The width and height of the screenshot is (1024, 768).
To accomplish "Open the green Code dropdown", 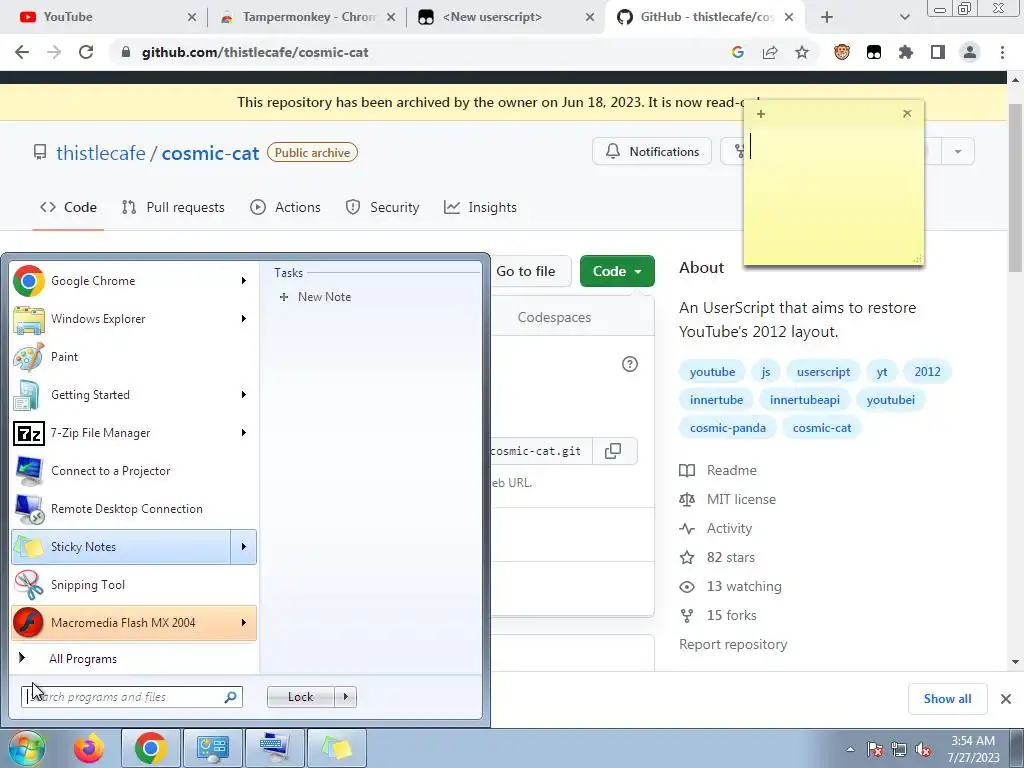I will tap(617, 271).
